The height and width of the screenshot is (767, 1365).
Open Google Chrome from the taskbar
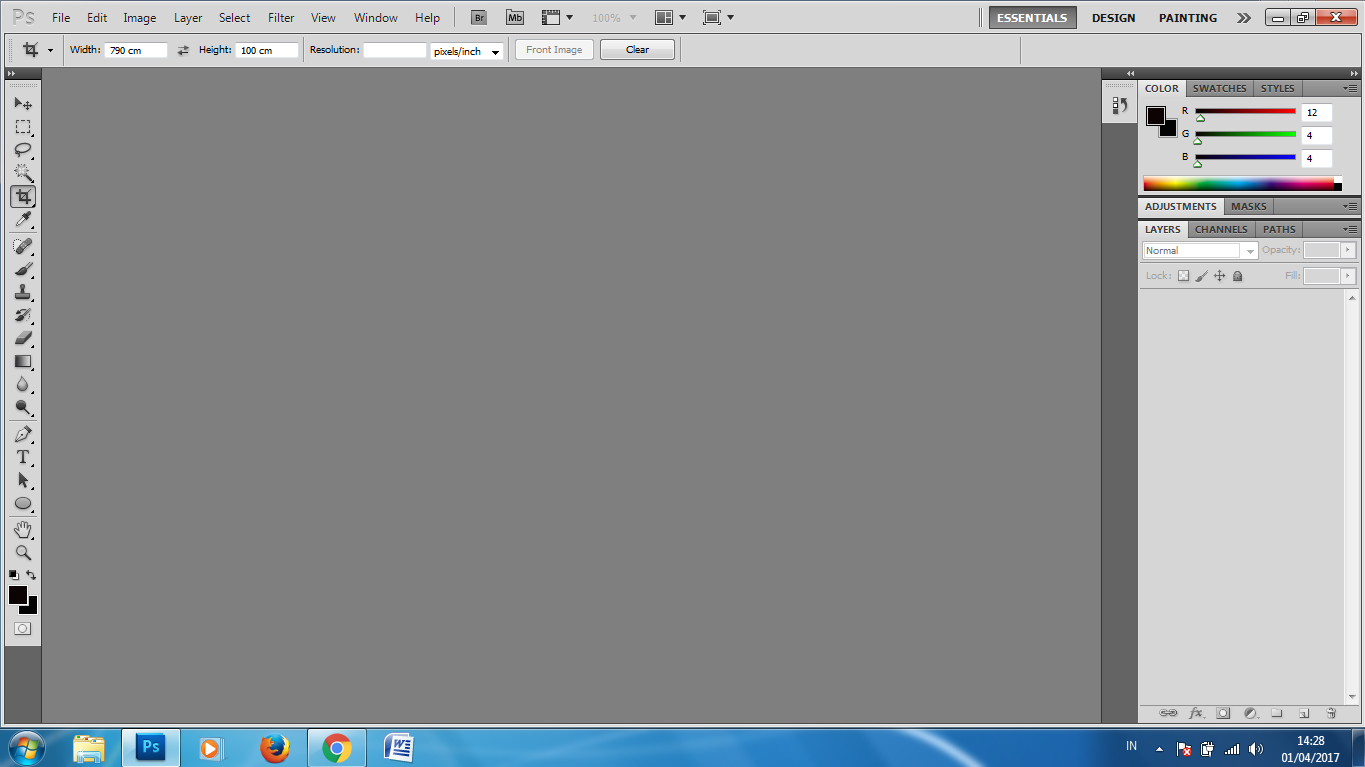coord(336,747)
